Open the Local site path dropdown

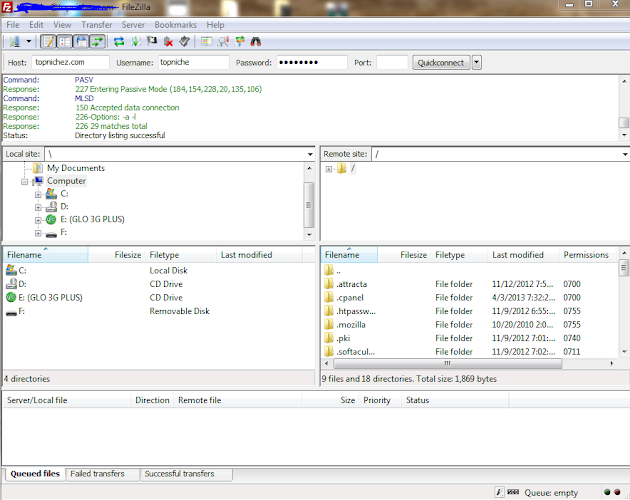pyautogui.click(x=310, y=154)
